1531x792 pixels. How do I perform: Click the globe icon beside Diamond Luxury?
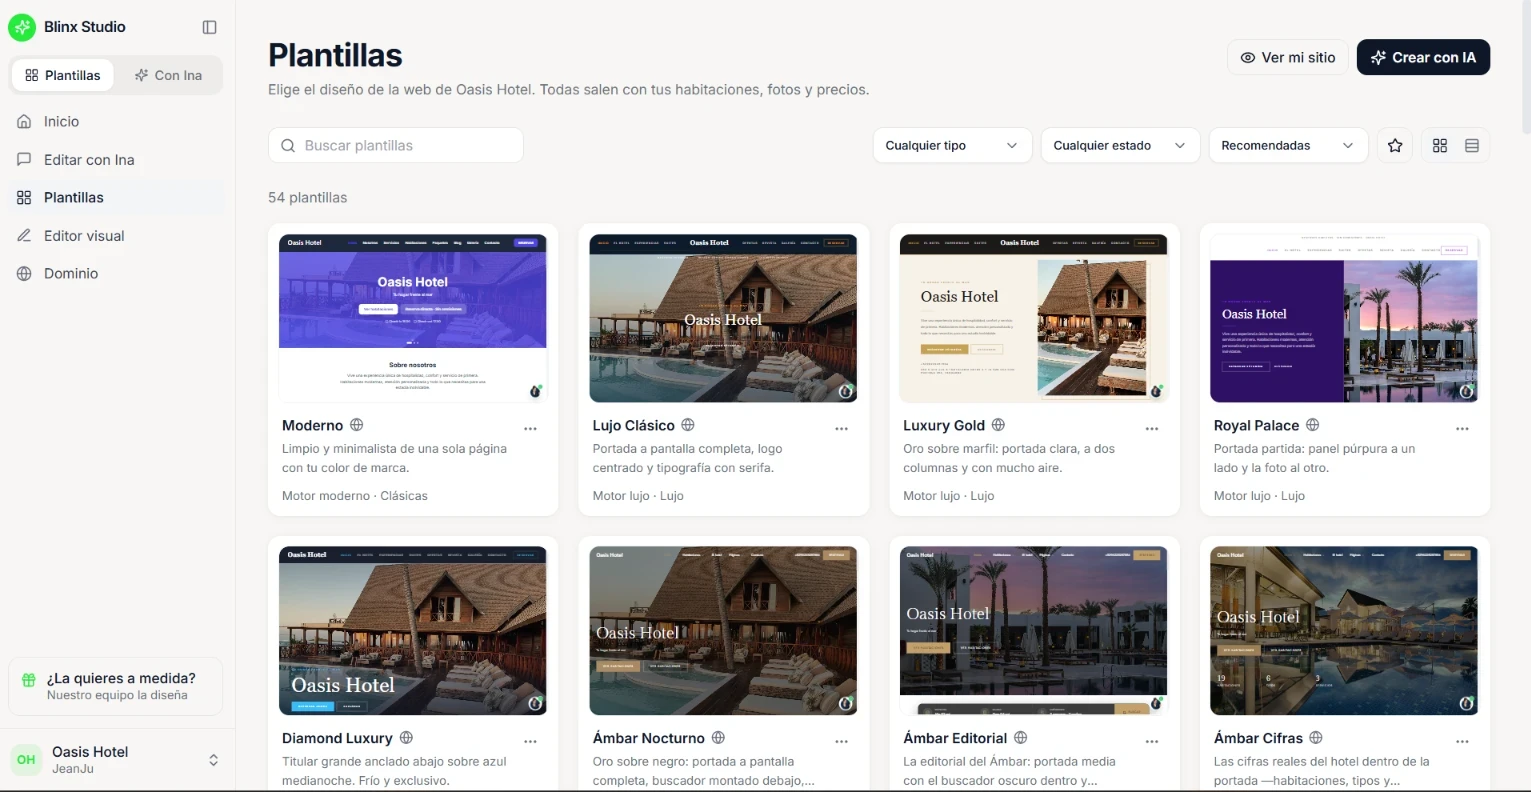click(406, 738)
